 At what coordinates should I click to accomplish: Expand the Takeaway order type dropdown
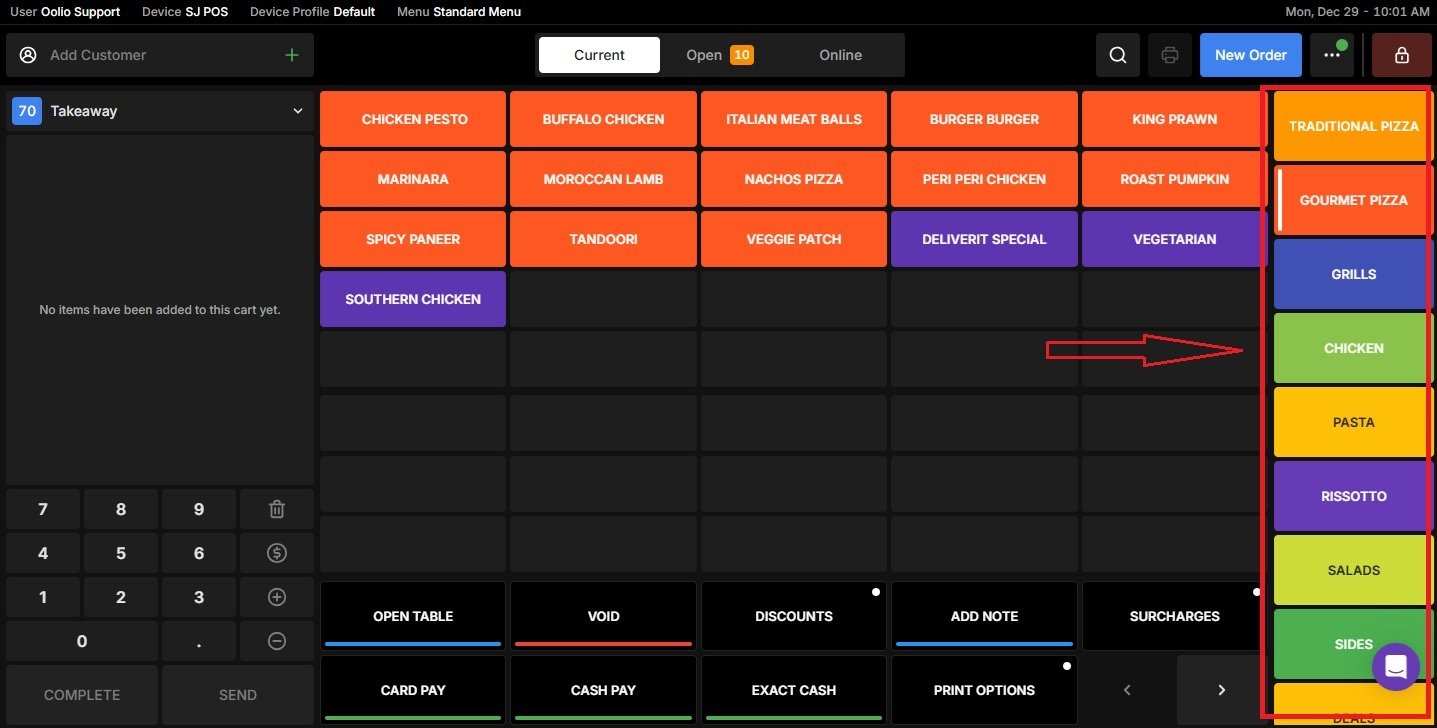tap(297, 111)
